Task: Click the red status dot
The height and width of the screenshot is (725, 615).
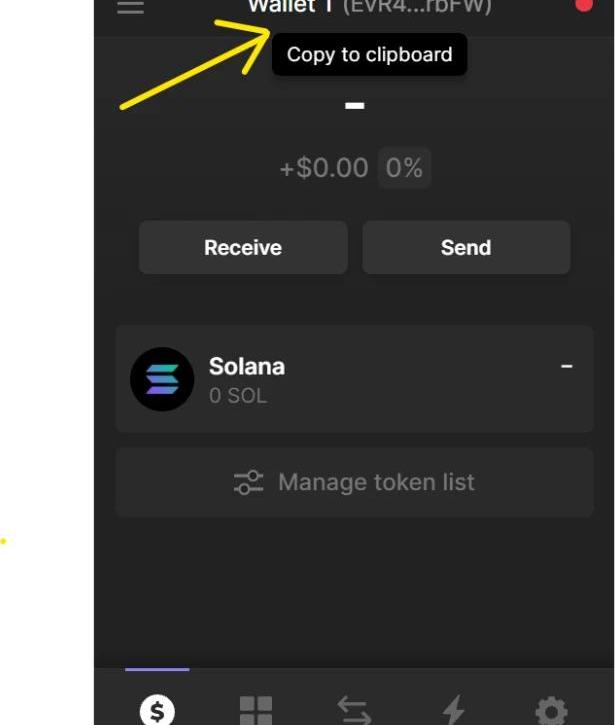Action: click(x=584, y=5)
